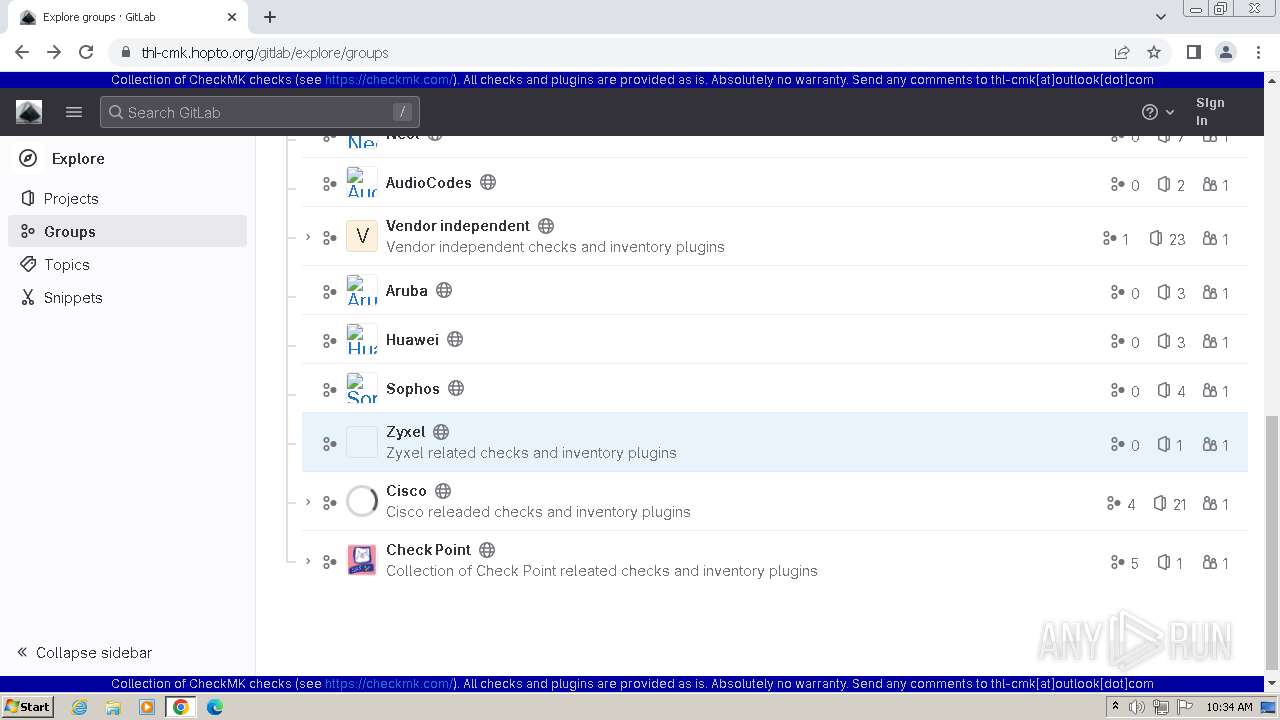The width and height of the screenshot is (1280, 720).
Task: Reload the page
Action: (x=86, y=52)
